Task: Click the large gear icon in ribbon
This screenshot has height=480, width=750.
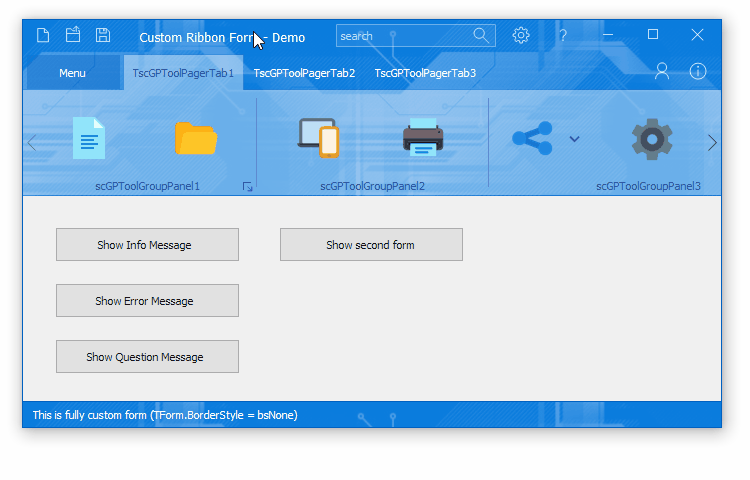Action: point(652,139)
